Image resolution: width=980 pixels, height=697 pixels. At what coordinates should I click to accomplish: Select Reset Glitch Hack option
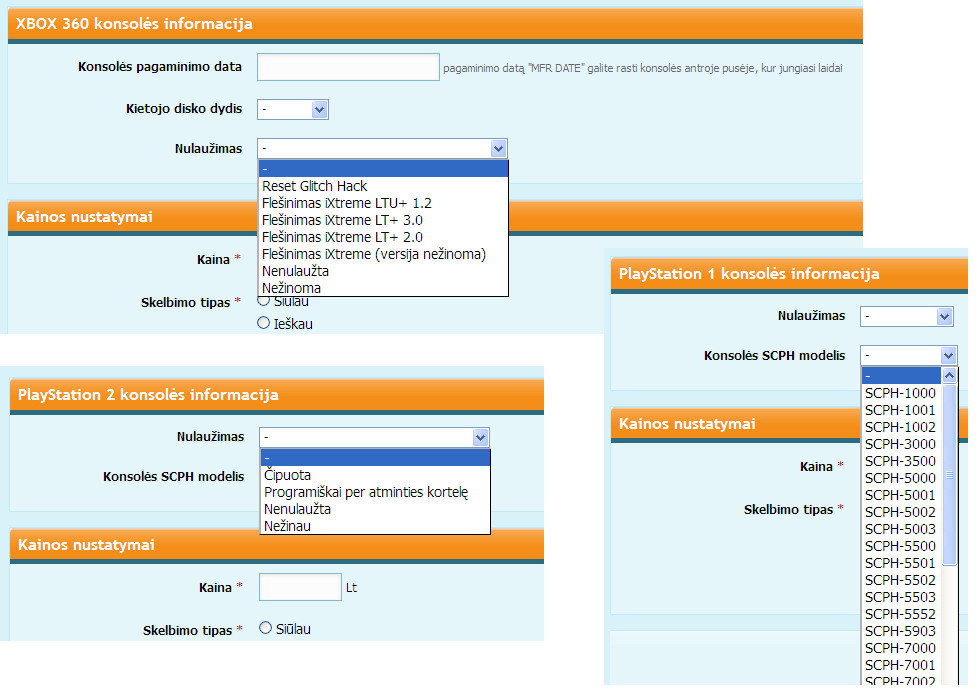383,186
